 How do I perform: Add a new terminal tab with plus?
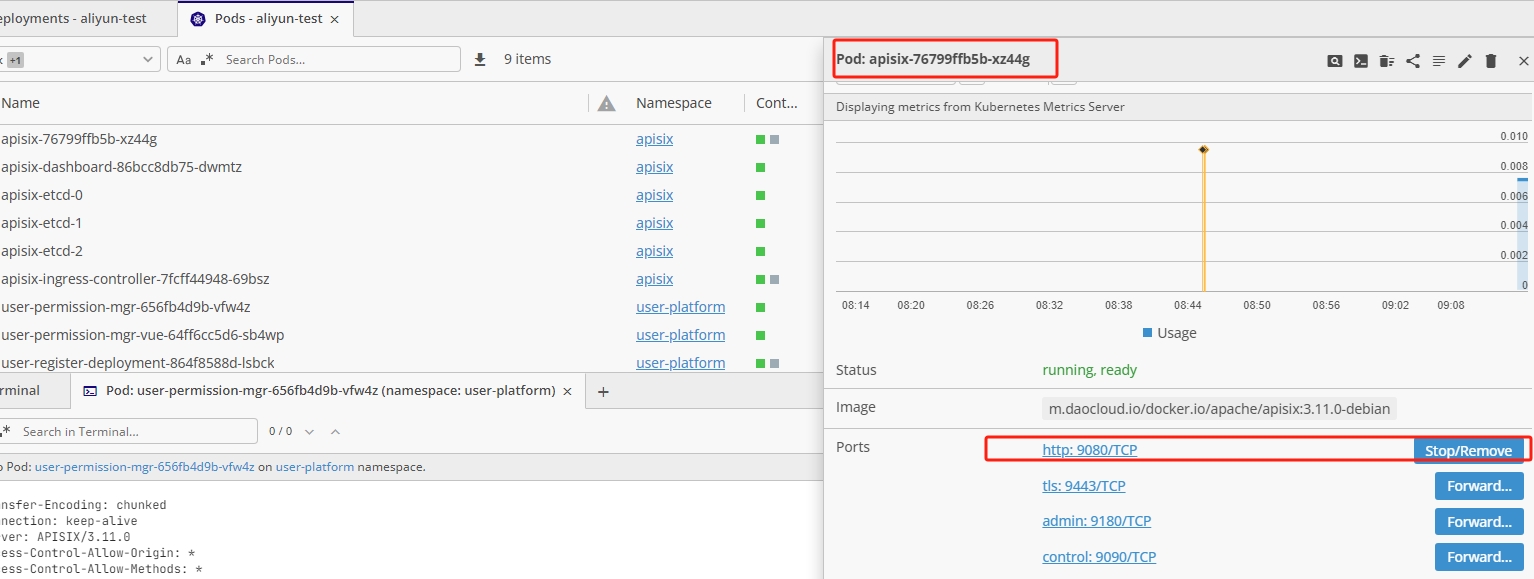point(603,392)
